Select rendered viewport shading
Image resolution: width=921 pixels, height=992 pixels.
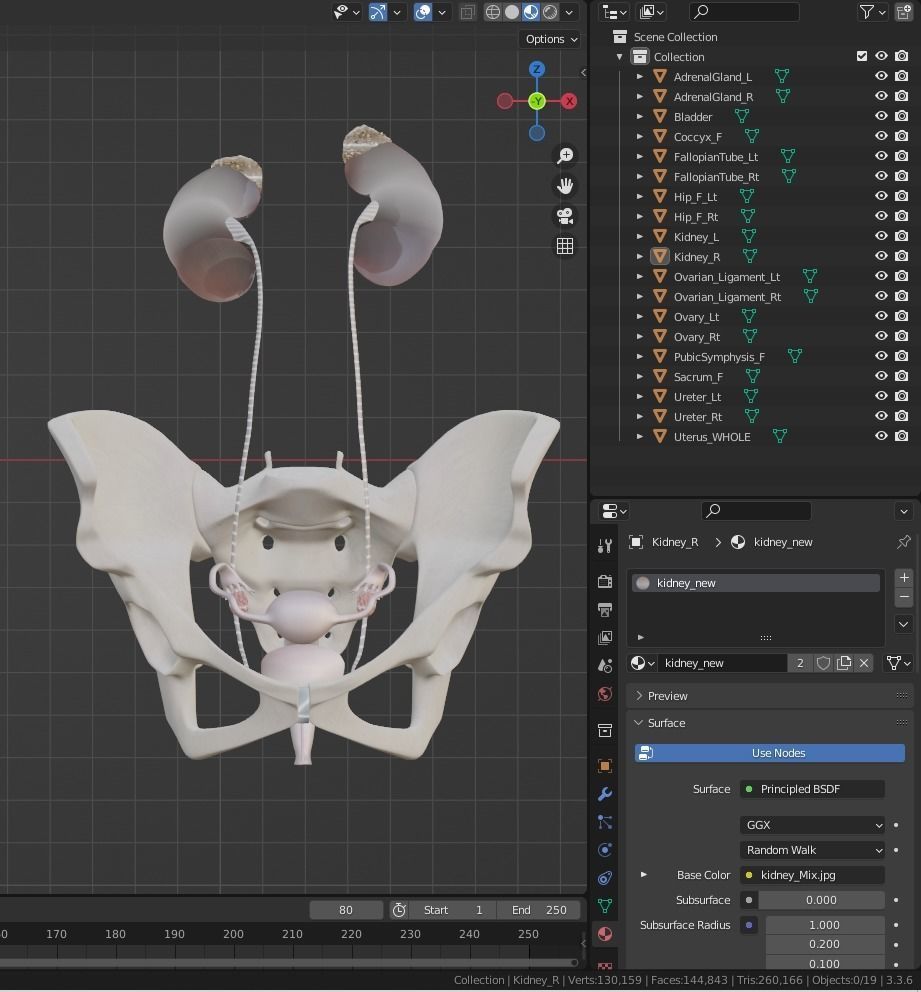[550, 12]
